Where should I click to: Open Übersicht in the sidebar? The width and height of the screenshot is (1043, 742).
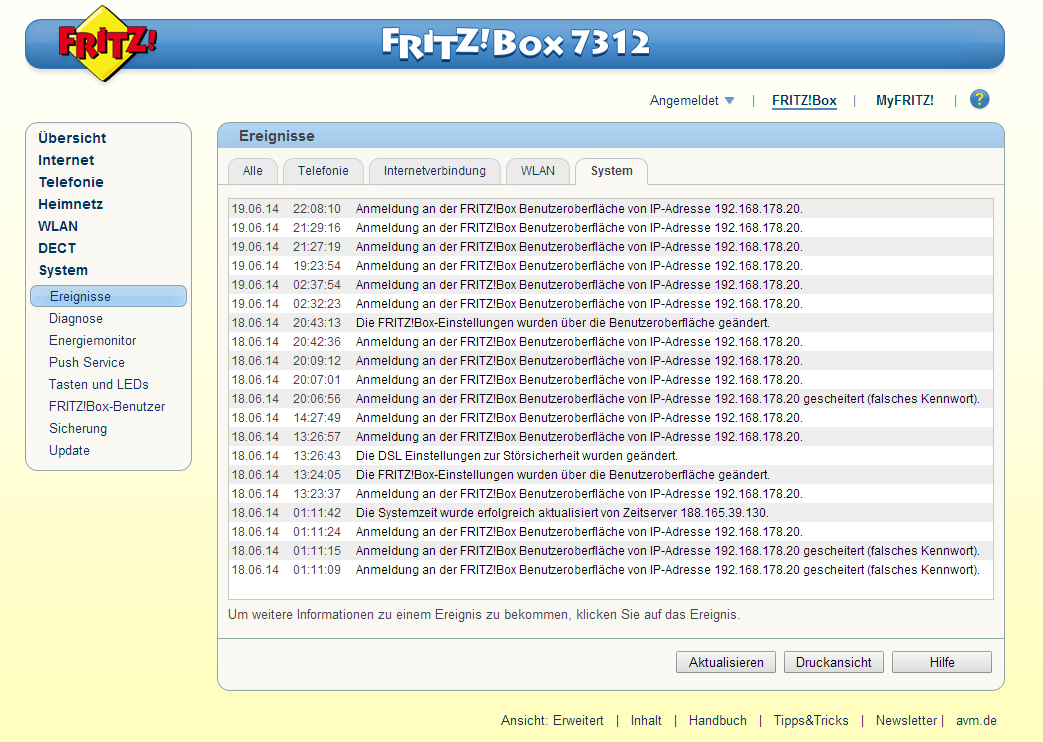coord(72,138)
